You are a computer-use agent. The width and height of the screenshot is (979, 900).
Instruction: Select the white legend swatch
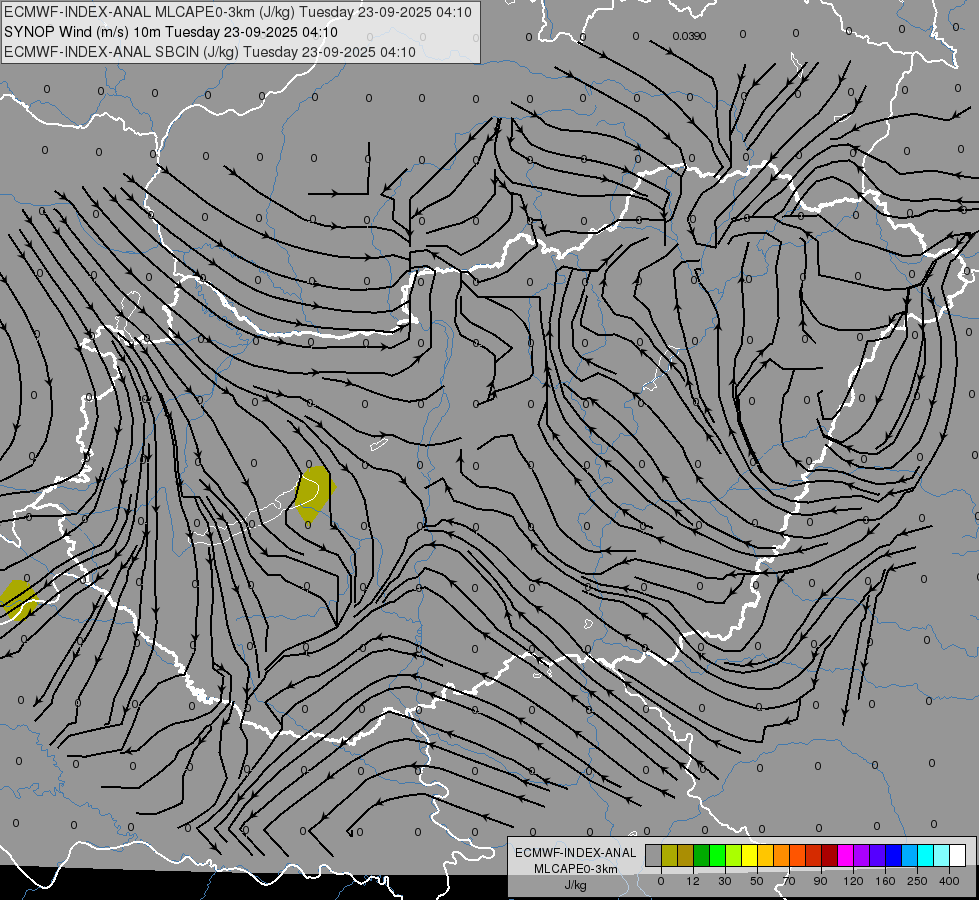point(958,855)
